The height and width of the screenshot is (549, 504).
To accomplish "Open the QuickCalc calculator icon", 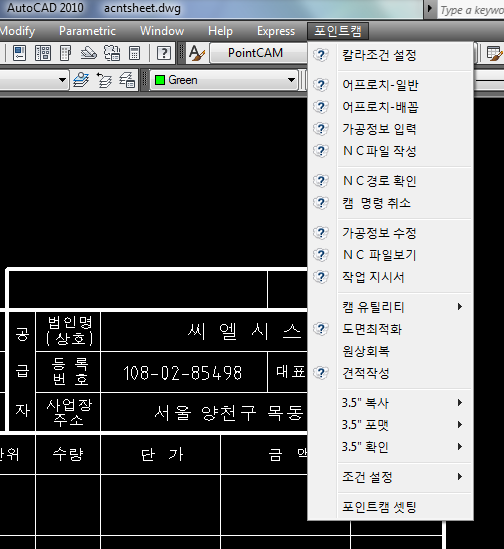I will click(134, 53).
